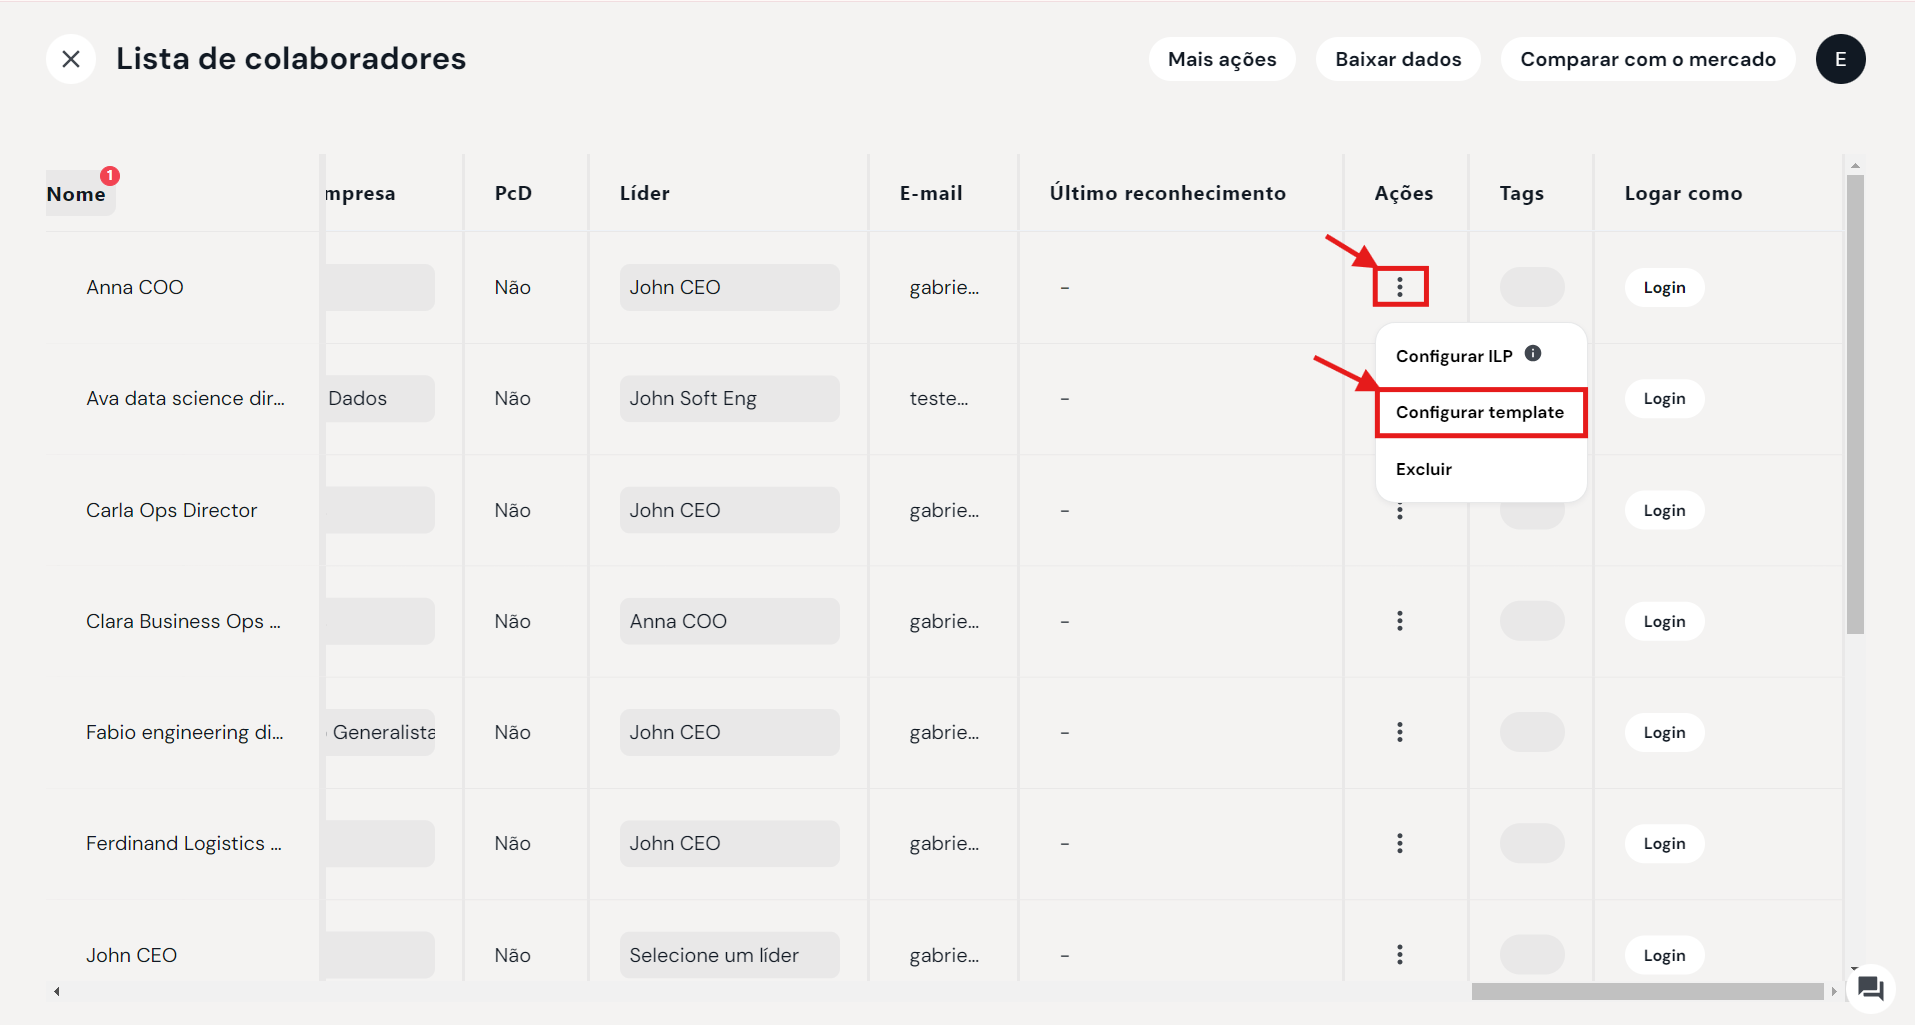Select Configurar template menu entry
Viewport: 1915px width, 1025px height.
tap(1481, 412)
